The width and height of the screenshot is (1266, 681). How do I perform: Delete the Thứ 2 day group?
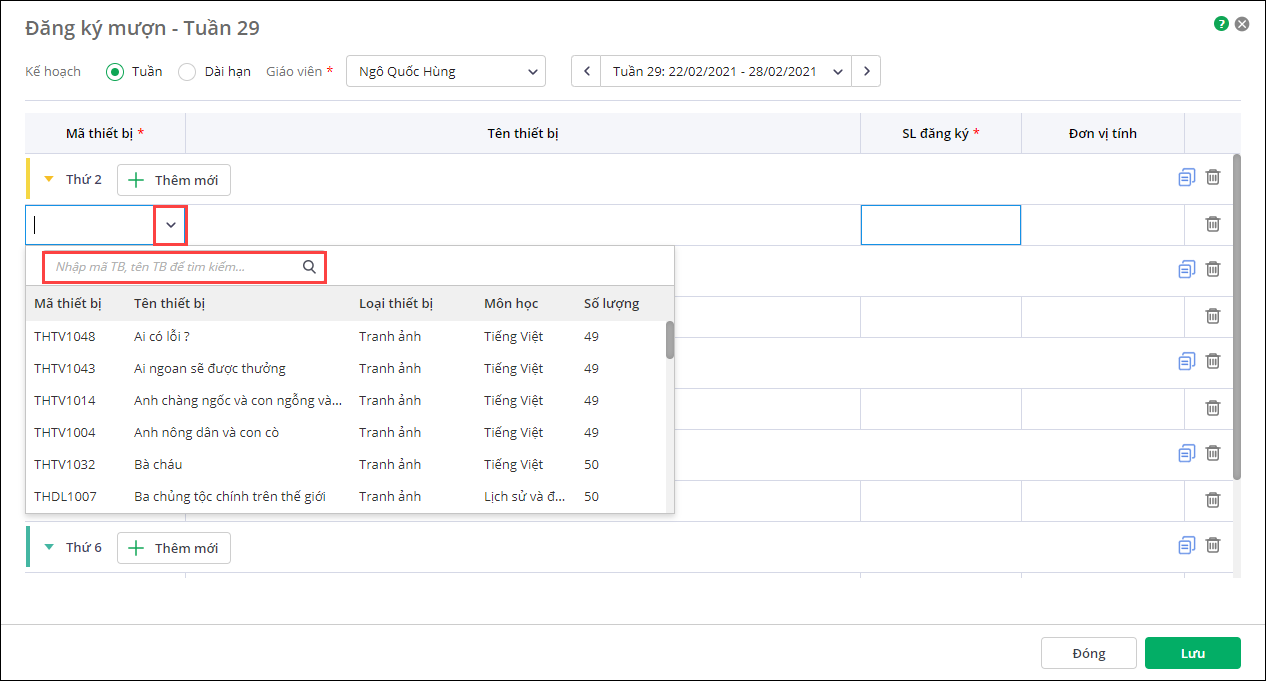1213,177
